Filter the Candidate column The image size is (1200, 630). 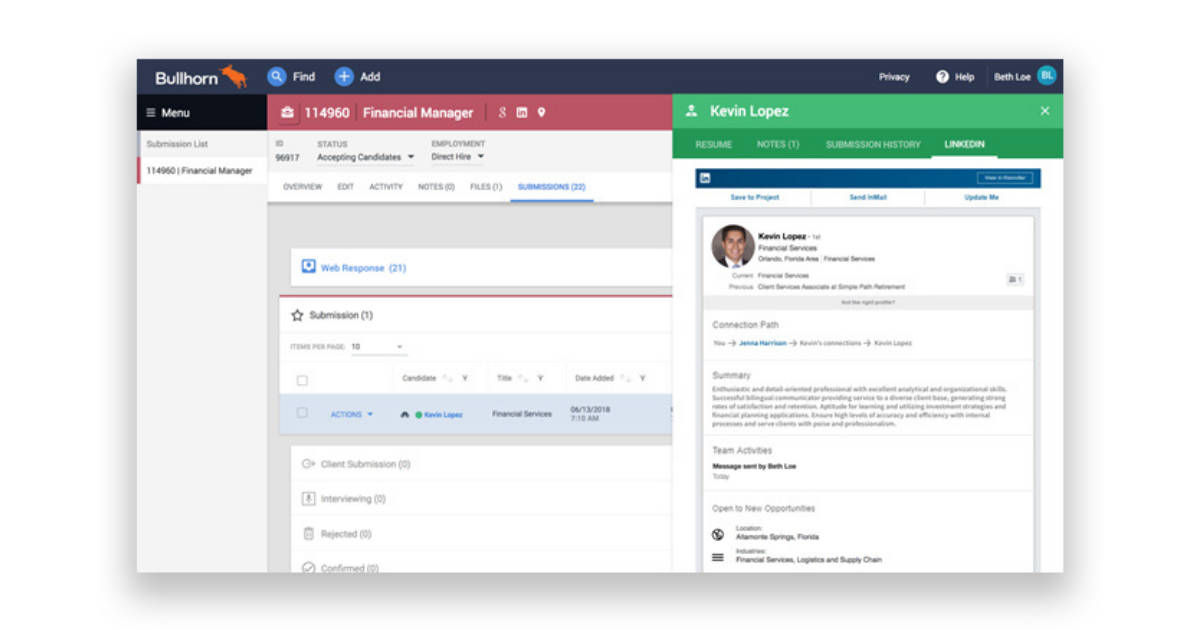(x=463, y=378)
